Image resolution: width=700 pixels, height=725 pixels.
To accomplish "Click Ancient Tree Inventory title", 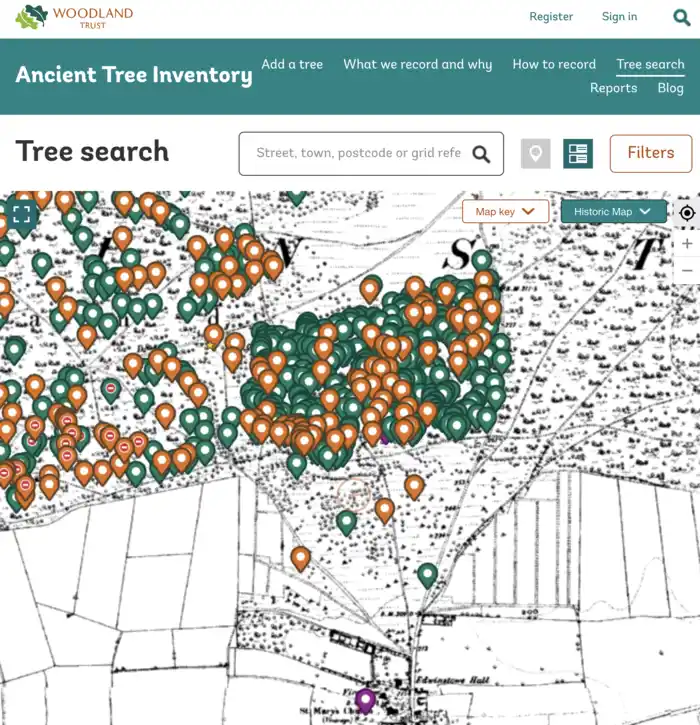I will (134, 75).
